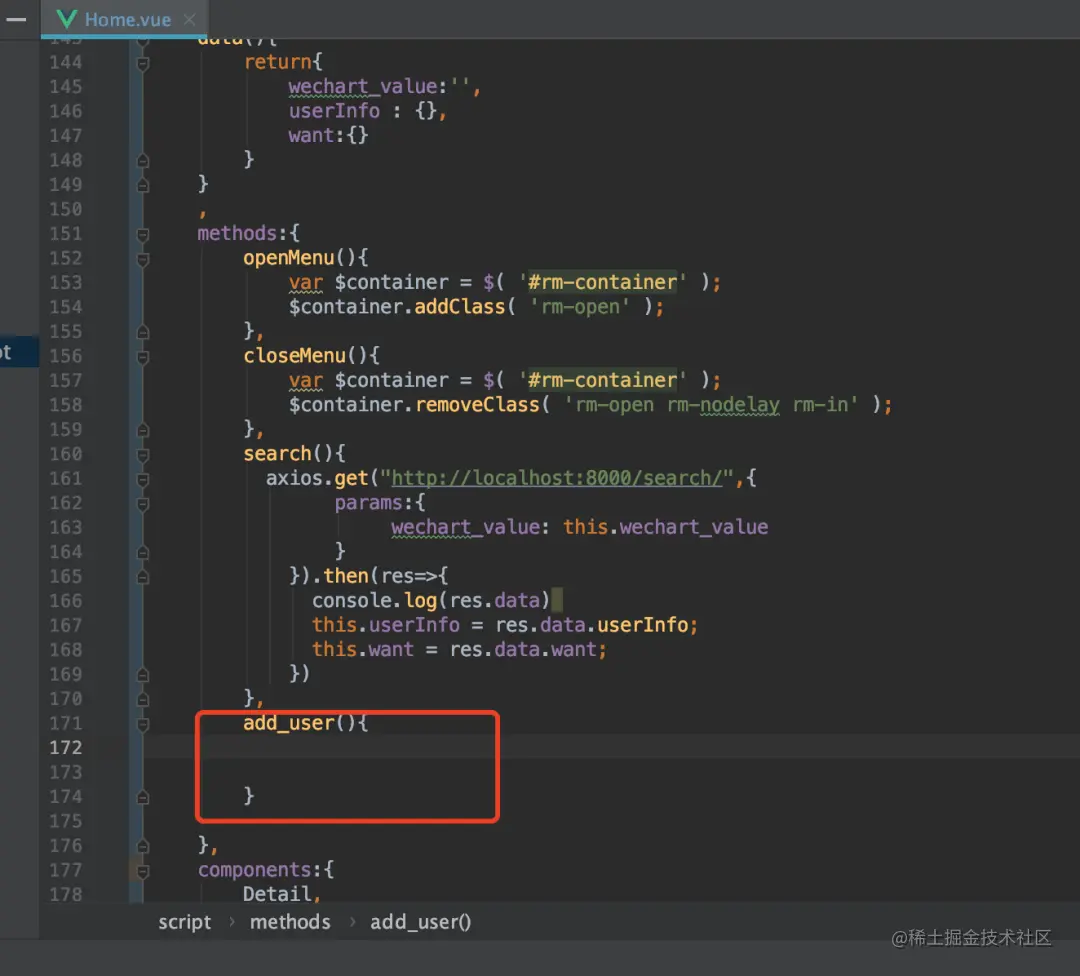This screenshot has width=1080, height=976.
Task: Collapse the axios.get call at line 161
Action: coord(143,479)
